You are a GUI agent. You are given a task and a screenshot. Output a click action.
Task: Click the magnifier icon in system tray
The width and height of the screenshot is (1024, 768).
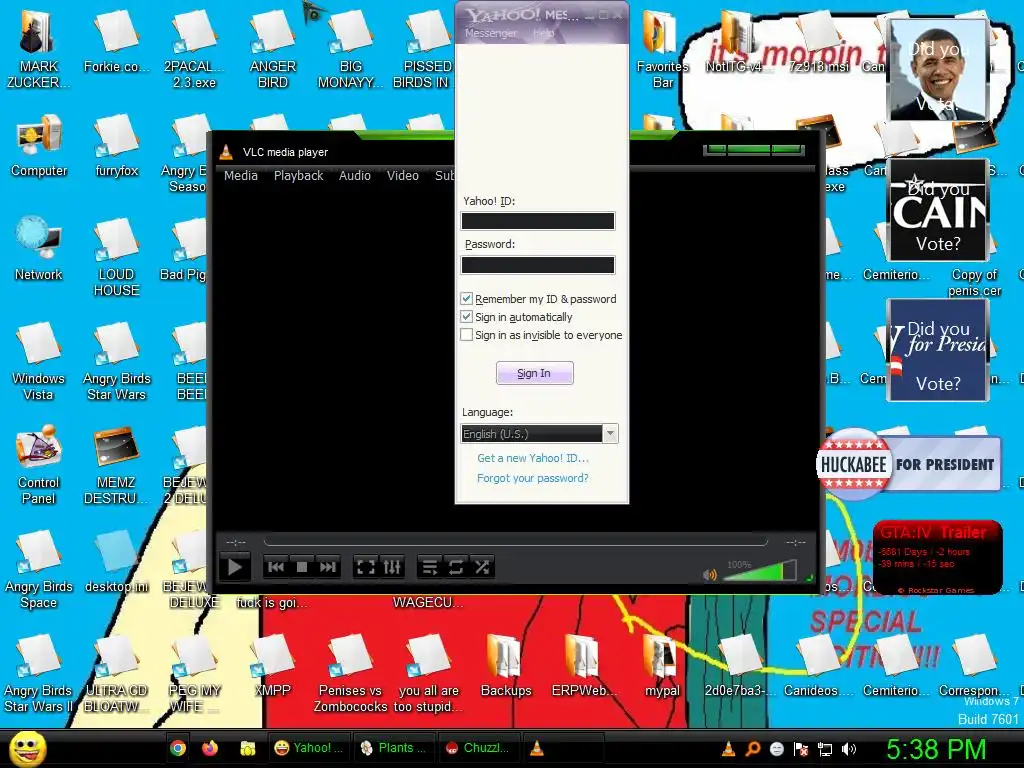coord(752,749)
